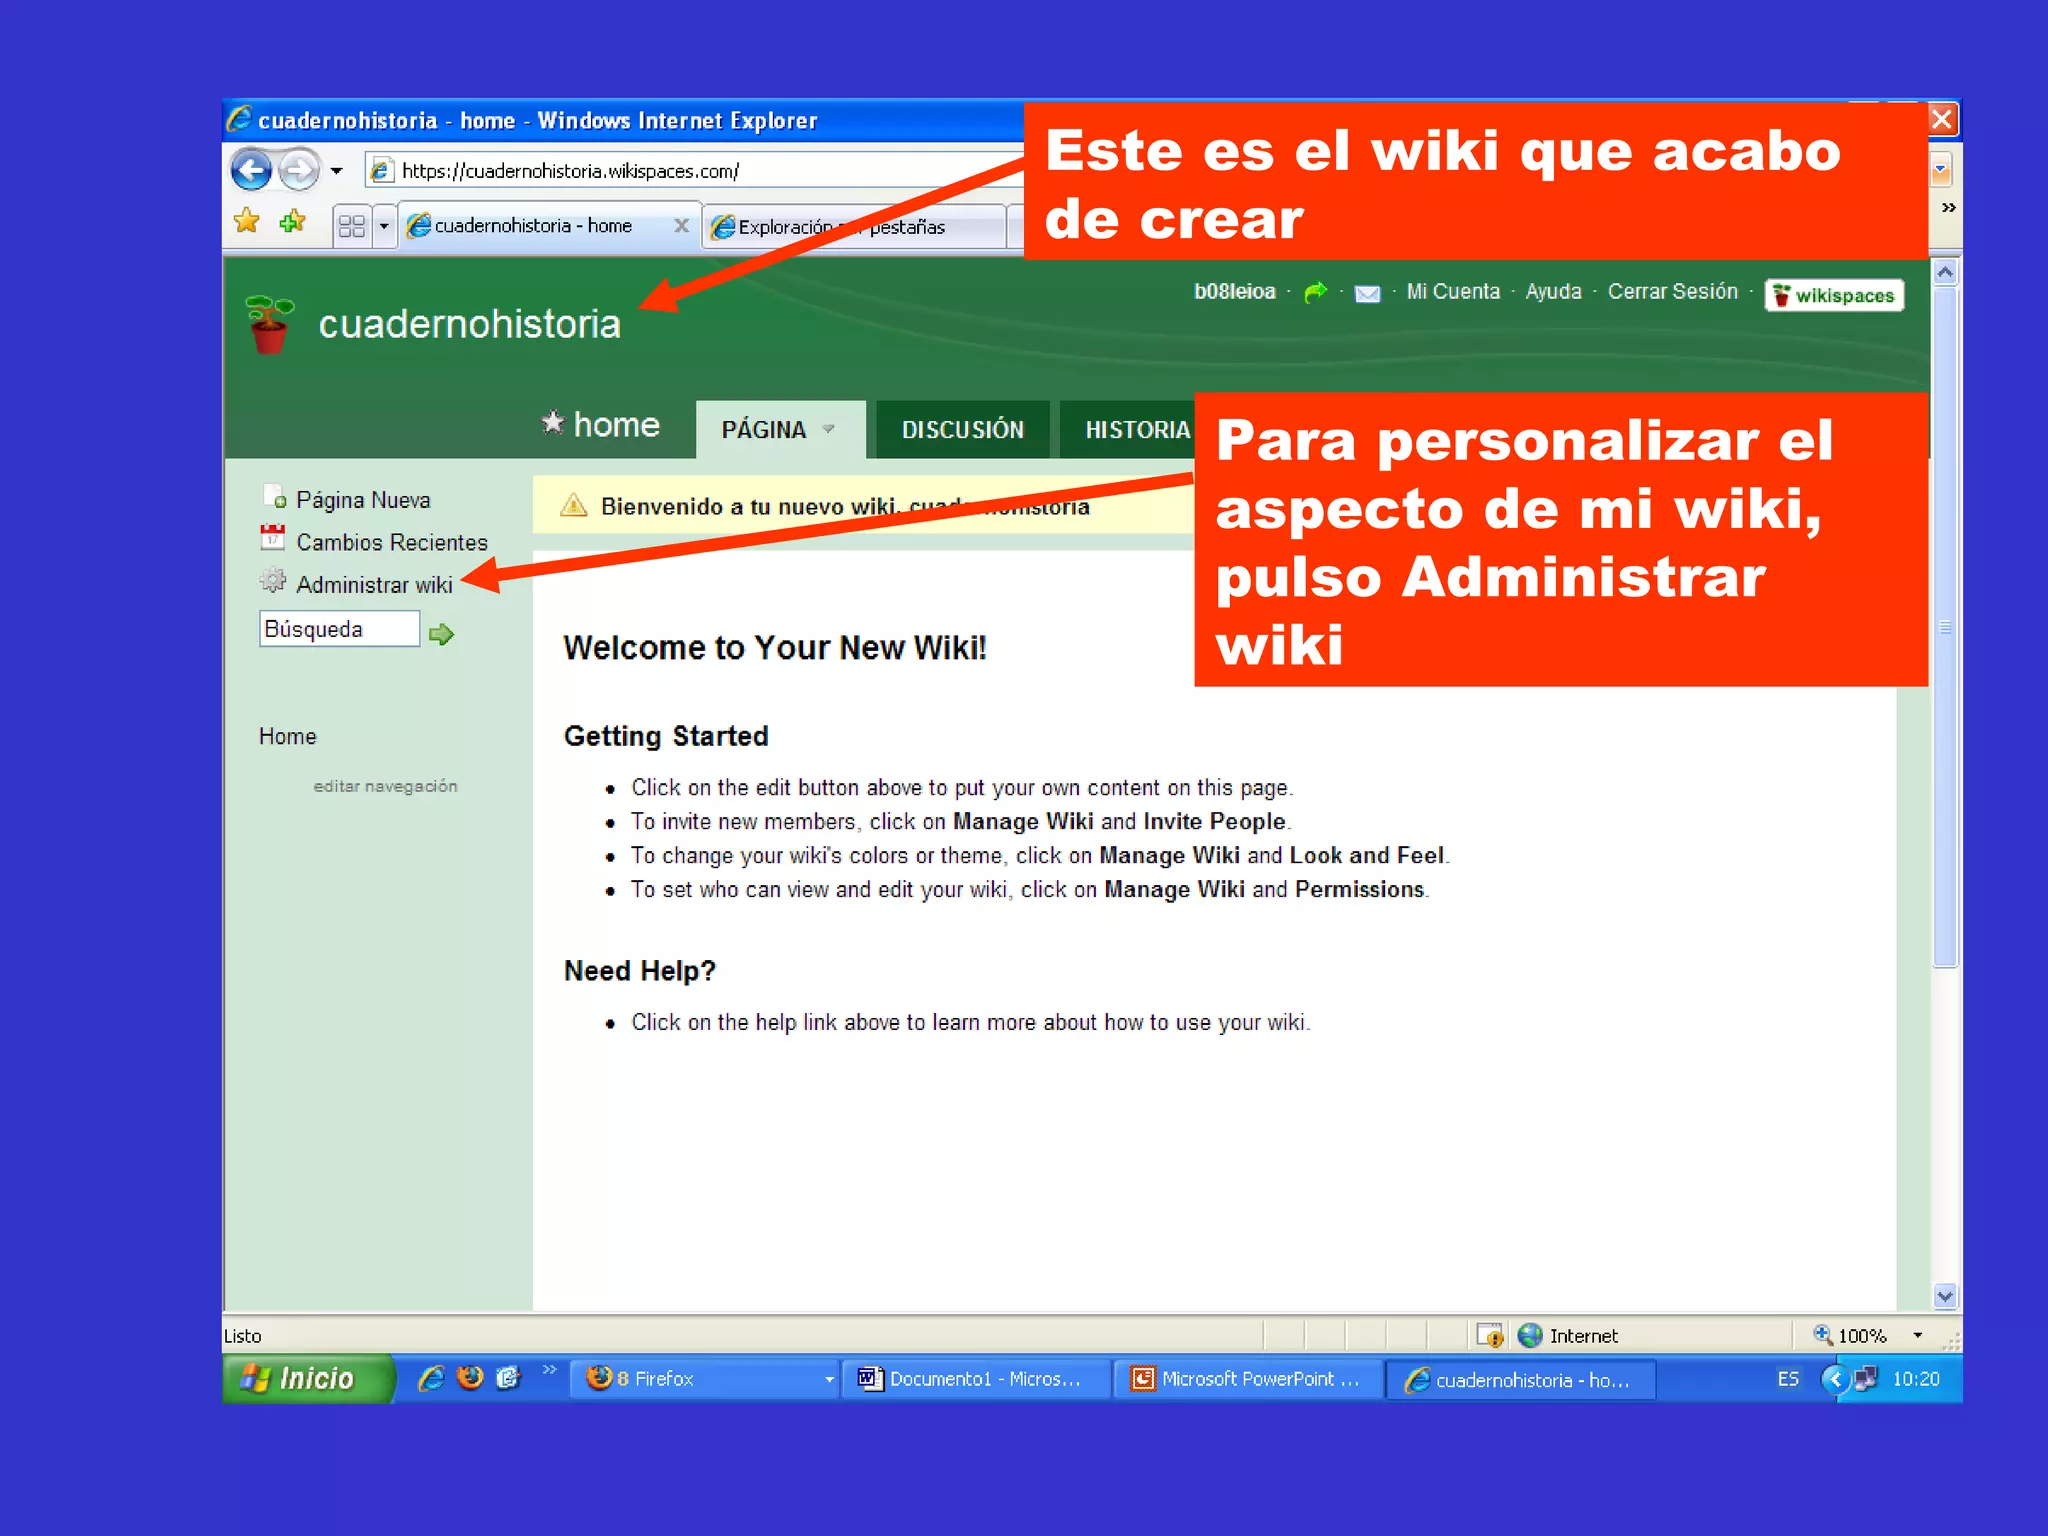Image resolution: width=2048 pixels, height=1536 pixels.
Task: Switch to the Exploración con pestañas tab
Action: [x=853, y=227]
